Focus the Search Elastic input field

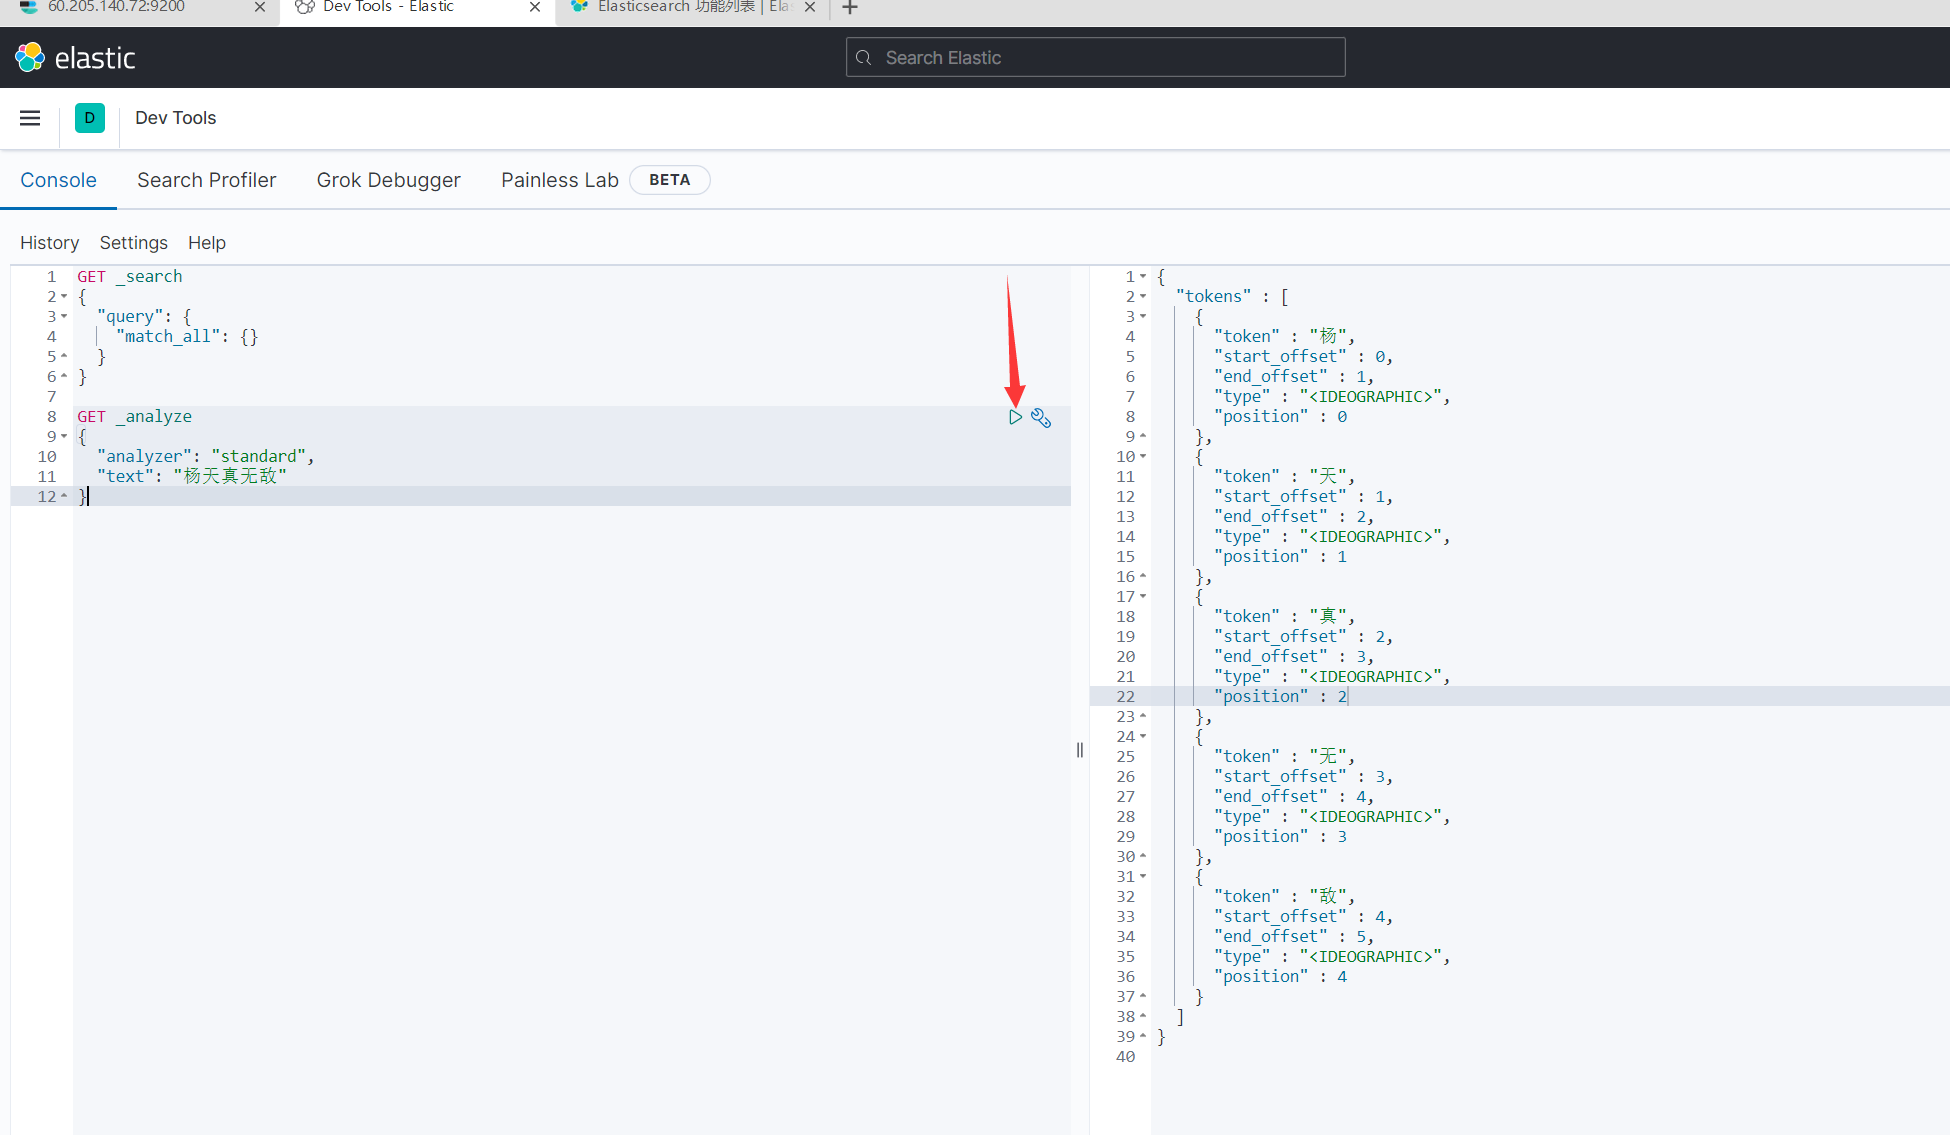pos(1095,57)
